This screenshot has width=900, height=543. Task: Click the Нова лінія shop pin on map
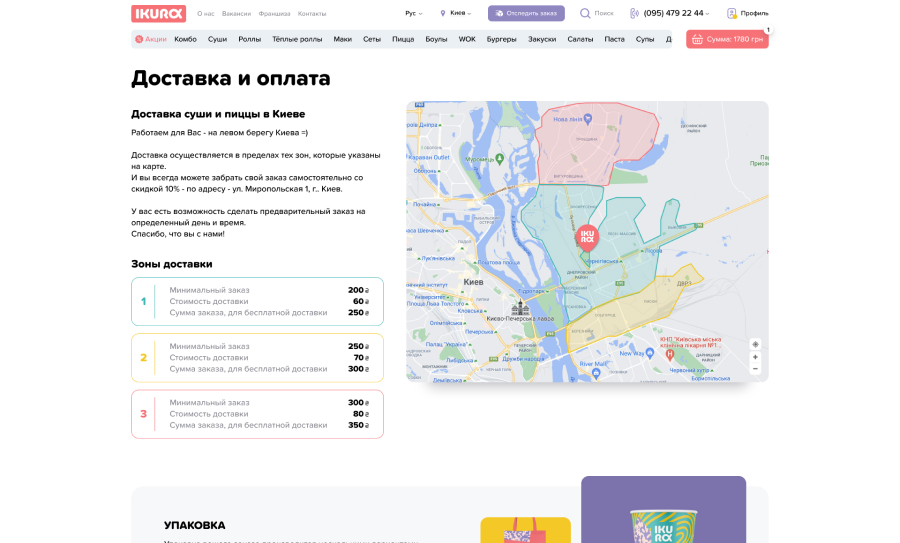pos(587,119)
